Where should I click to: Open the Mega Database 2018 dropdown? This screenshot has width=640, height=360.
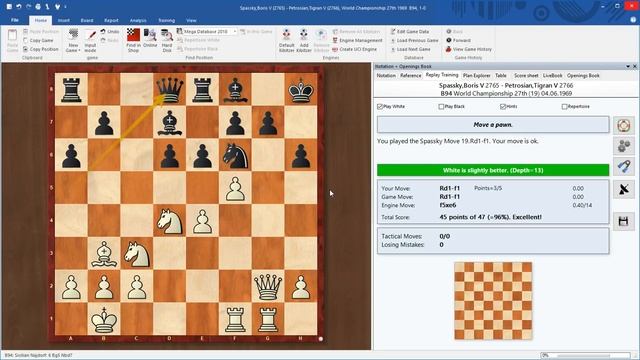tap(235, 31)
